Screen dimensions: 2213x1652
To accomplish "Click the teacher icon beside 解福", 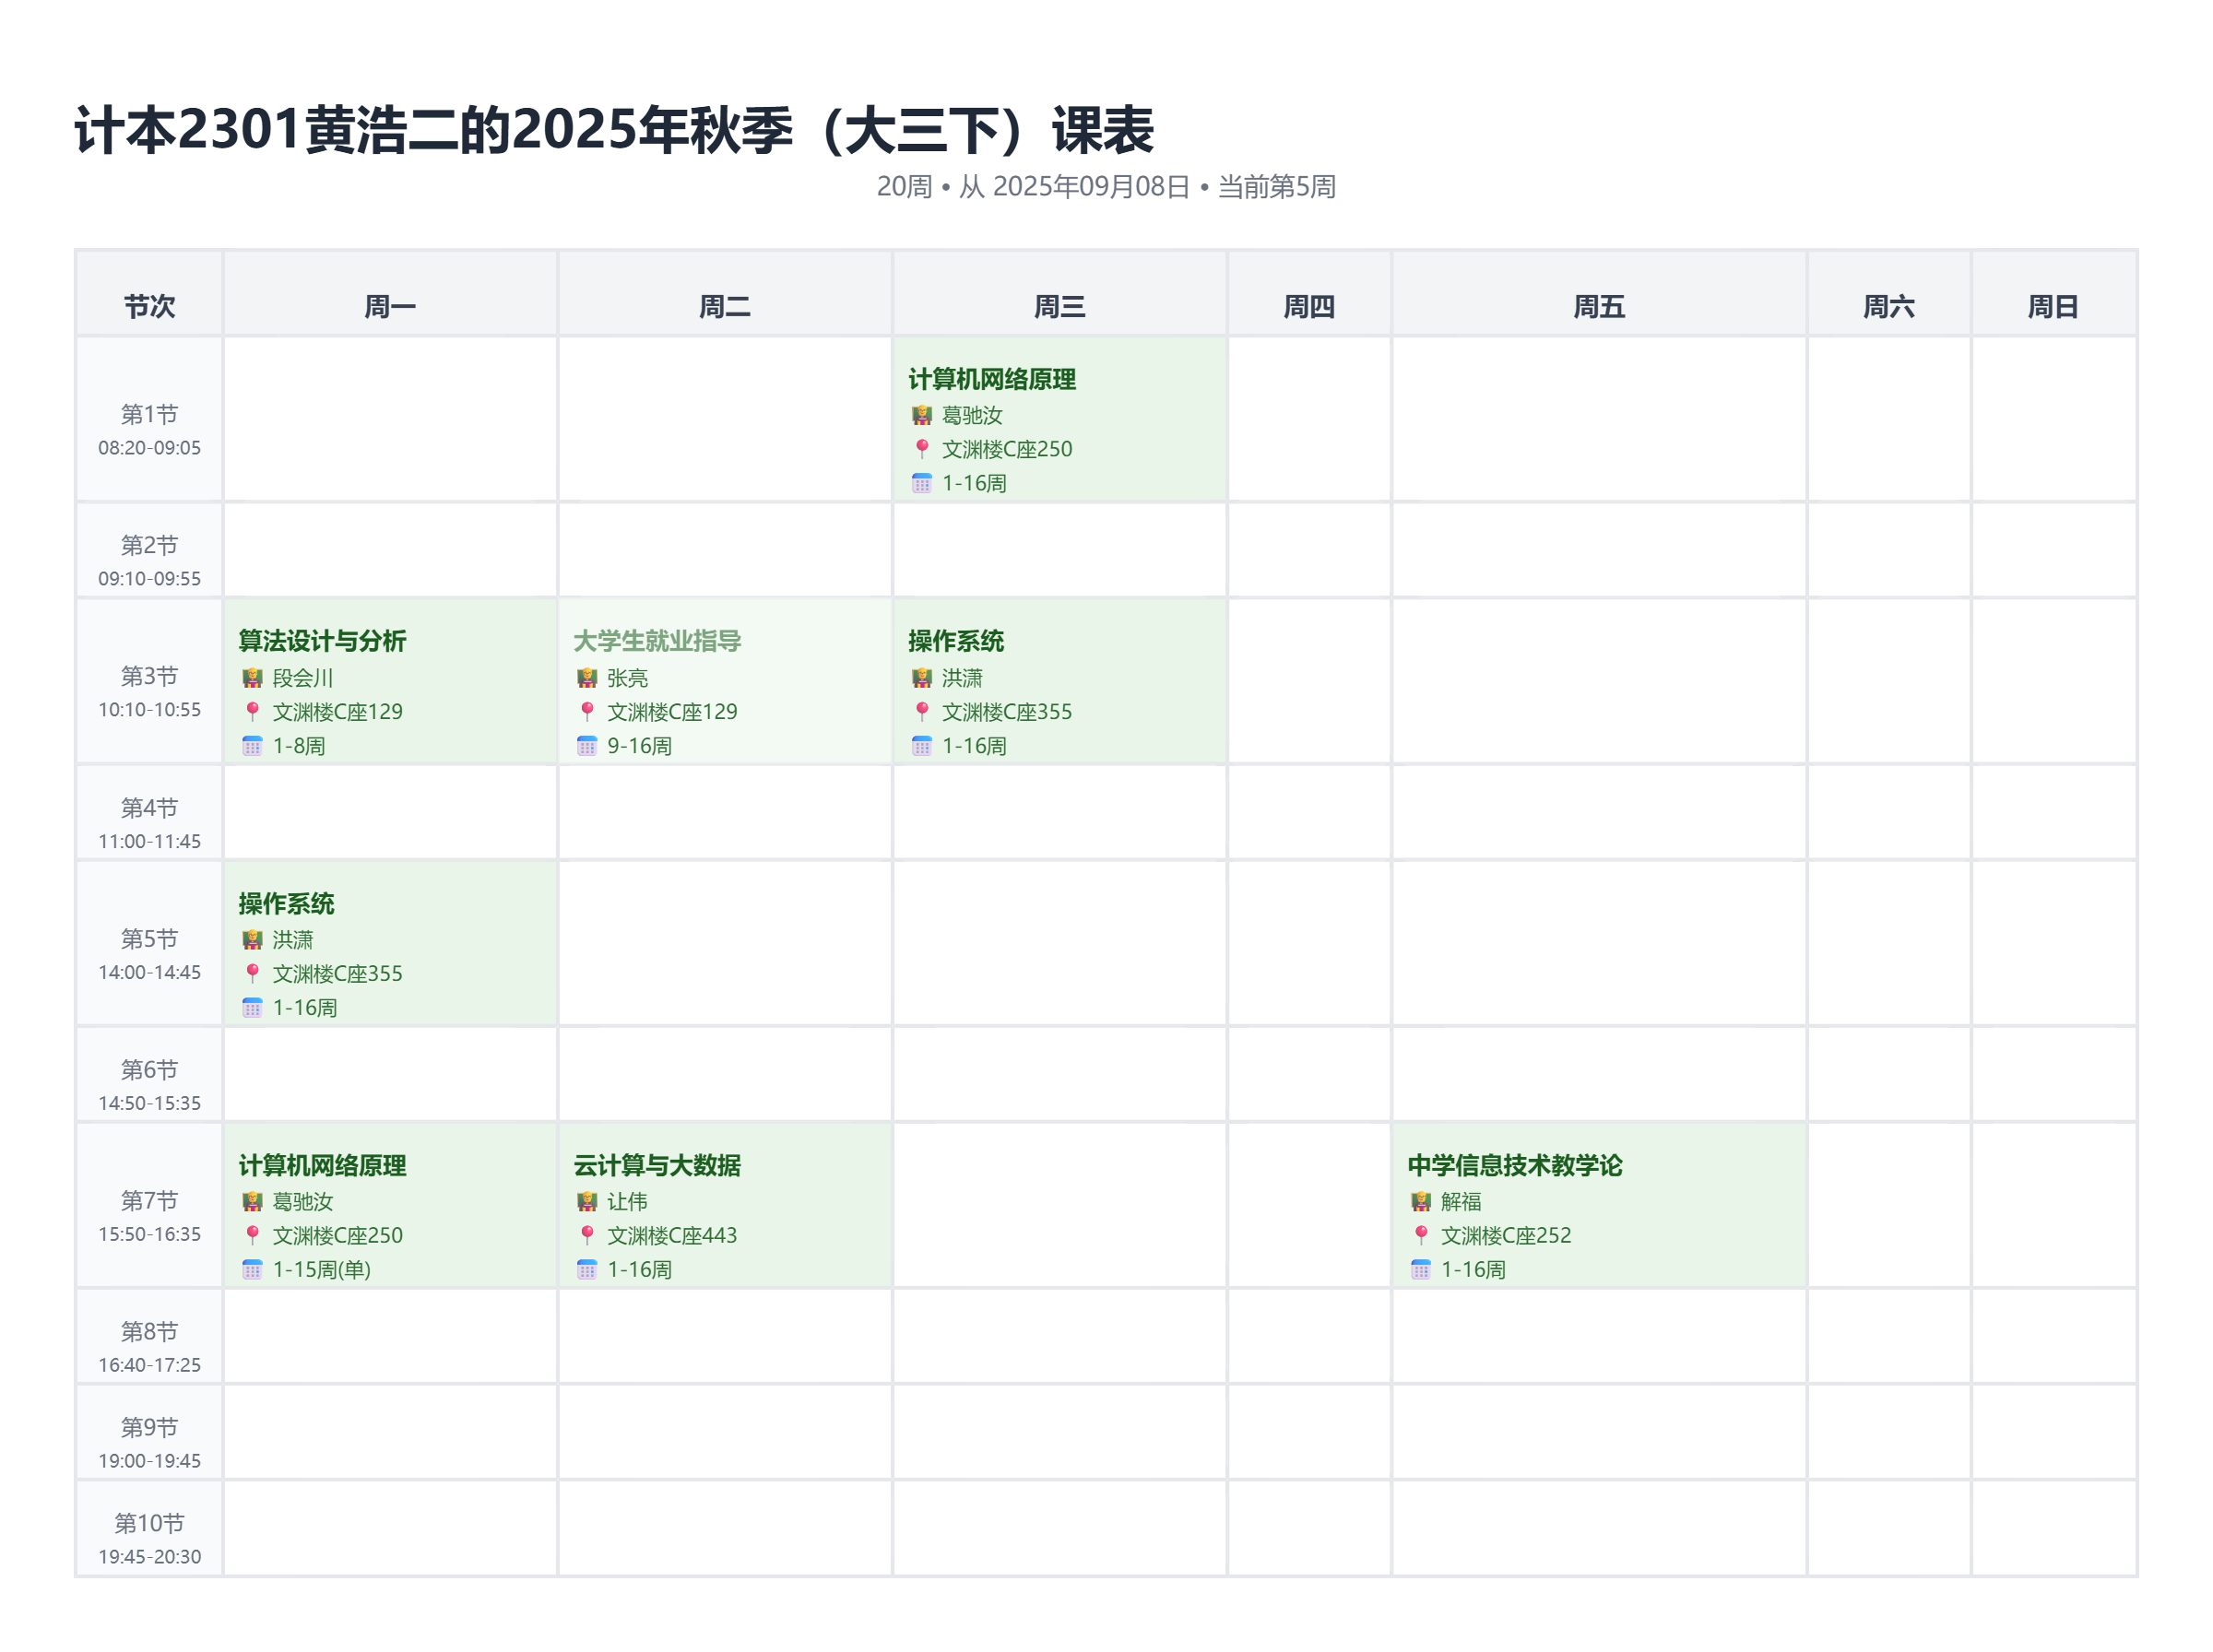I will (1420, 1202).
